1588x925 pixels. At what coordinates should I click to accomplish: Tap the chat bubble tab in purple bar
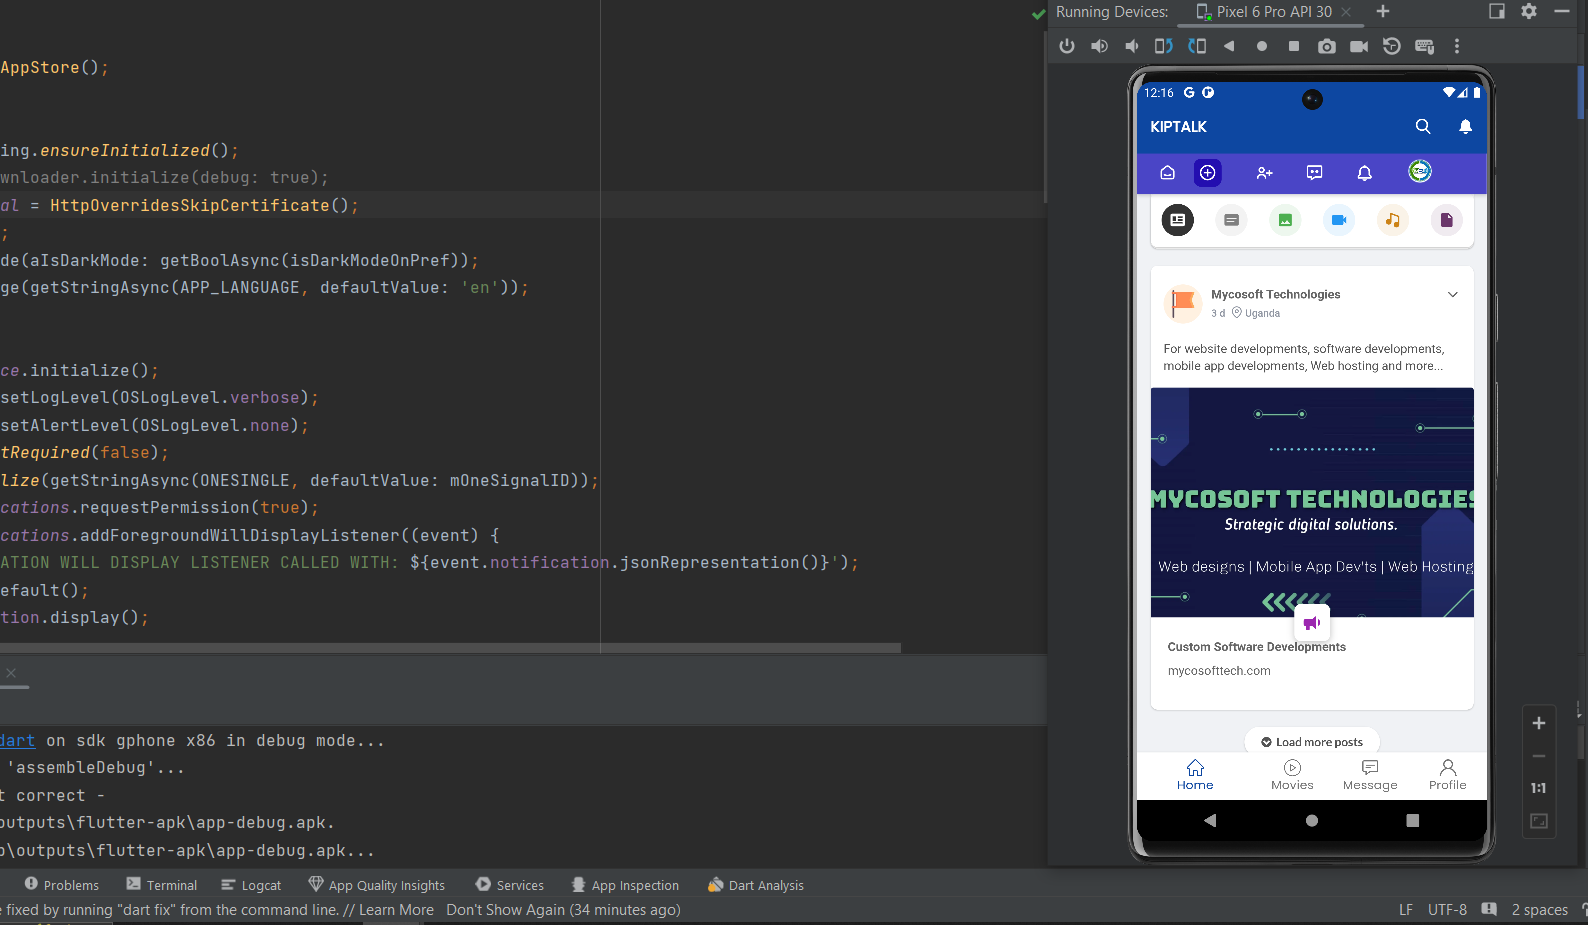click(x=1315, y=173)
